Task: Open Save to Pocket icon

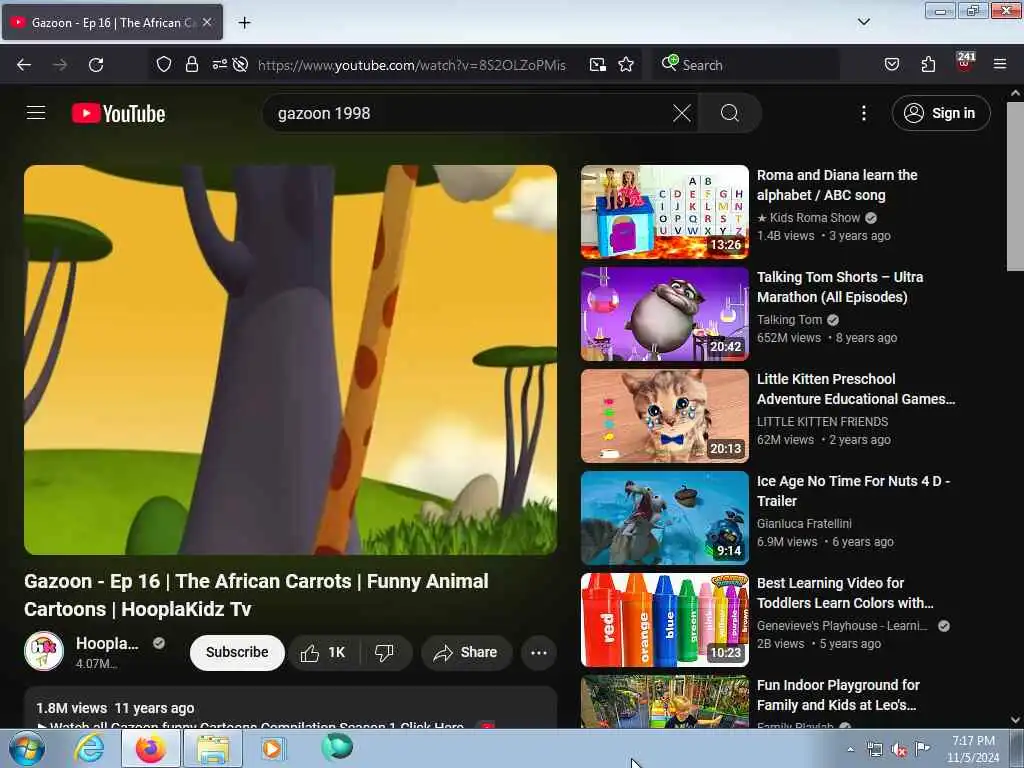Action: (891, 64)
